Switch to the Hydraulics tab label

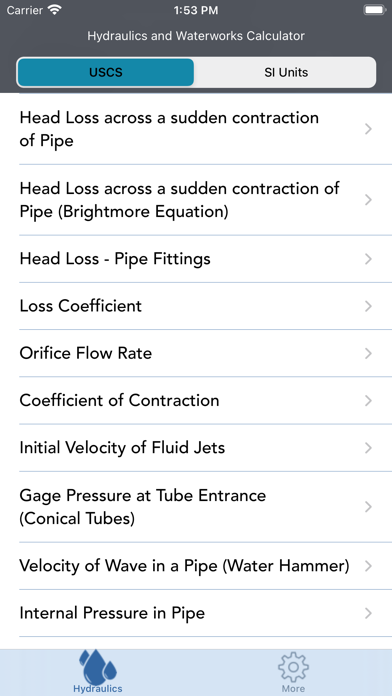[x=98, y=689]
